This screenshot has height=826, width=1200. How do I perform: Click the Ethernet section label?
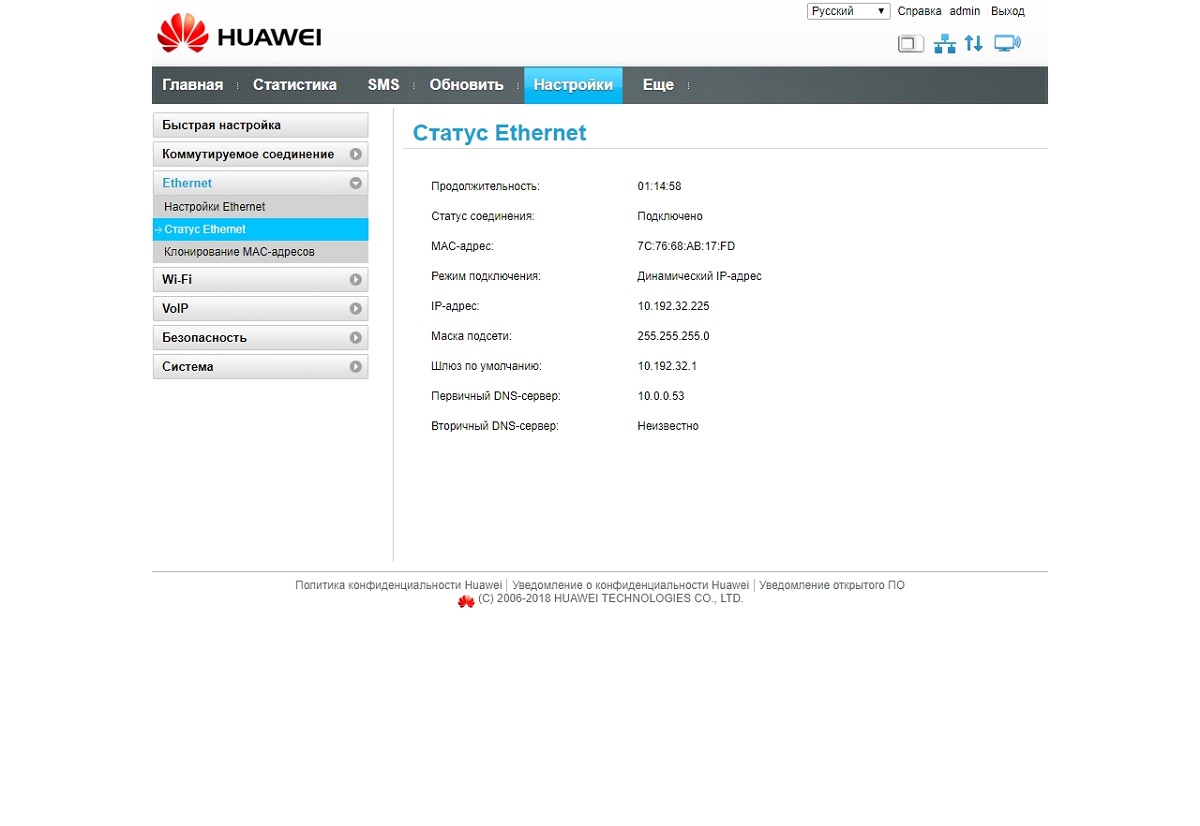(187, 183)
